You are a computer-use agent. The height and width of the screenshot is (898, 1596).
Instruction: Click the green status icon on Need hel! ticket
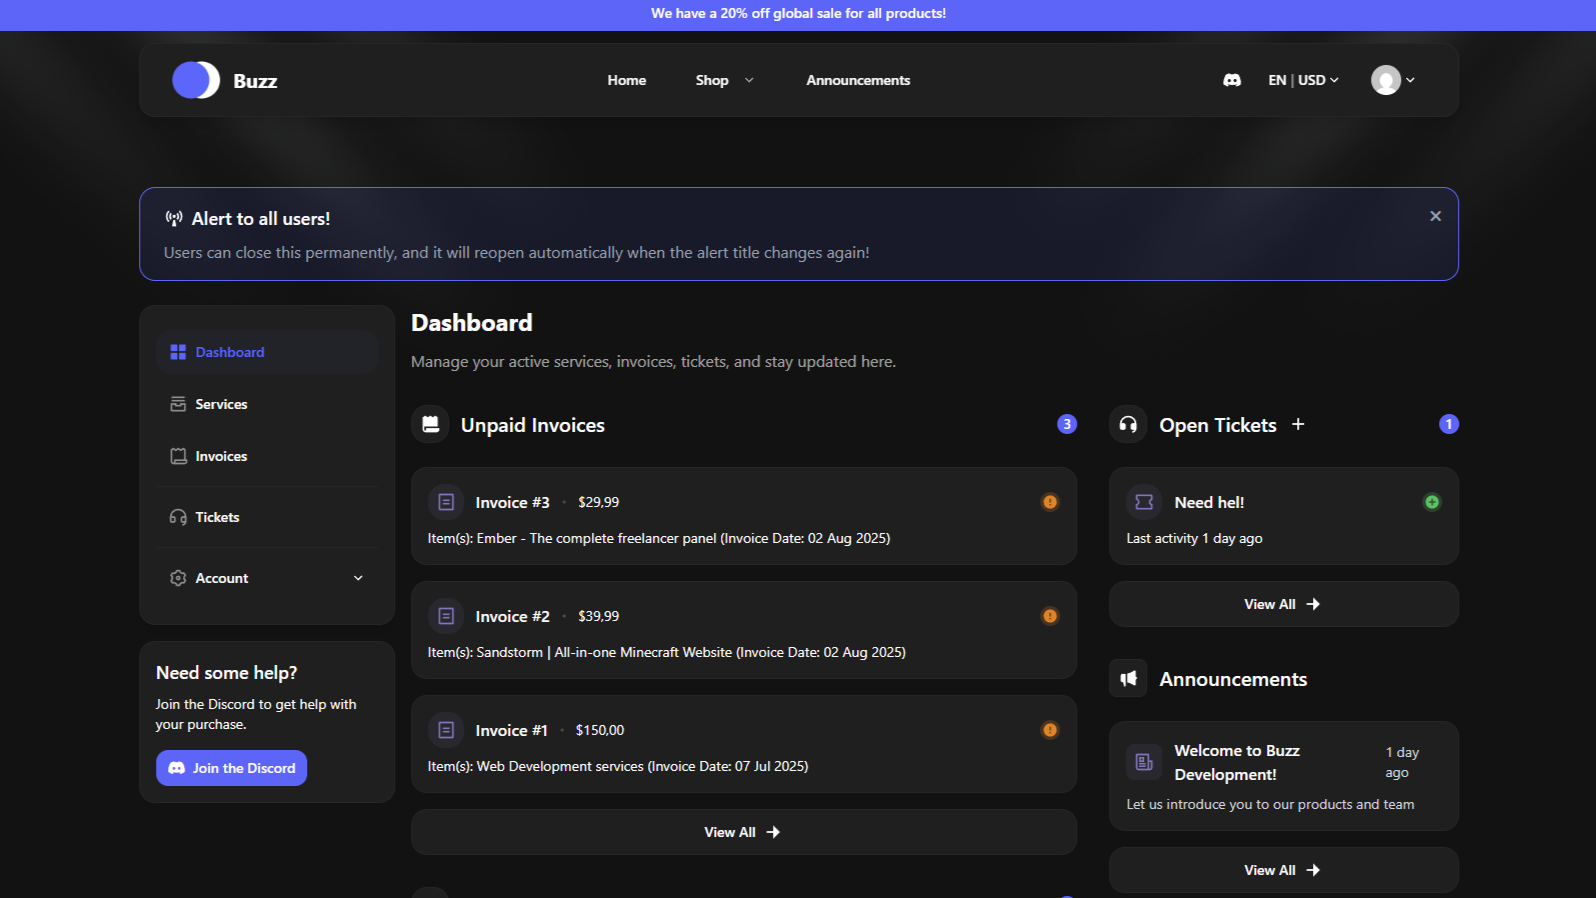(x=1432, y=502)
